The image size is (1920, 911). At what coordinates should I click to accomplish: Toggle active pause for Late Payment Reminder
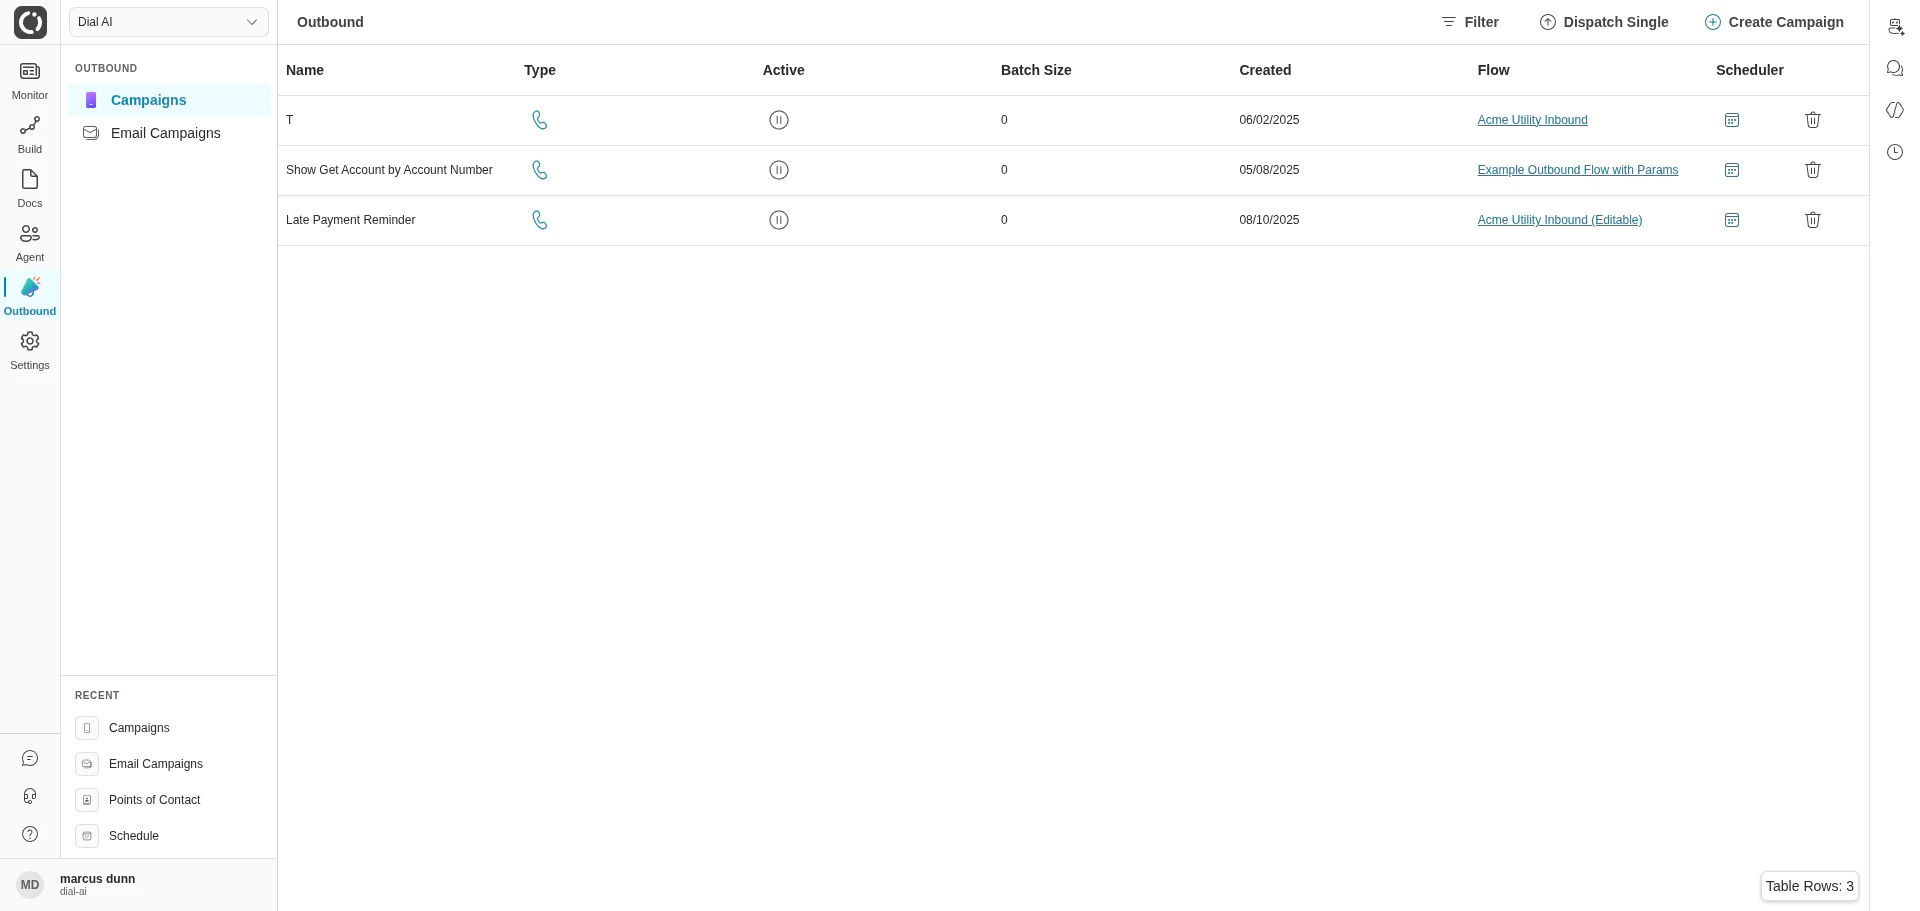point(779,220)
